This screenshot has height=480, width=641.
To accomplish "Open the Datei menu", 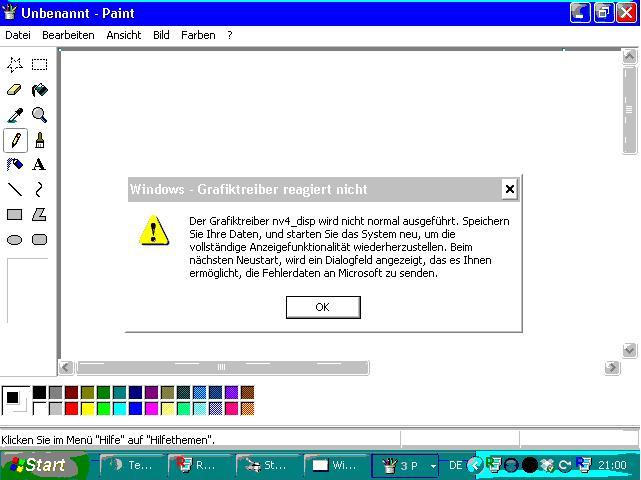I will click(x=18, y=35).
